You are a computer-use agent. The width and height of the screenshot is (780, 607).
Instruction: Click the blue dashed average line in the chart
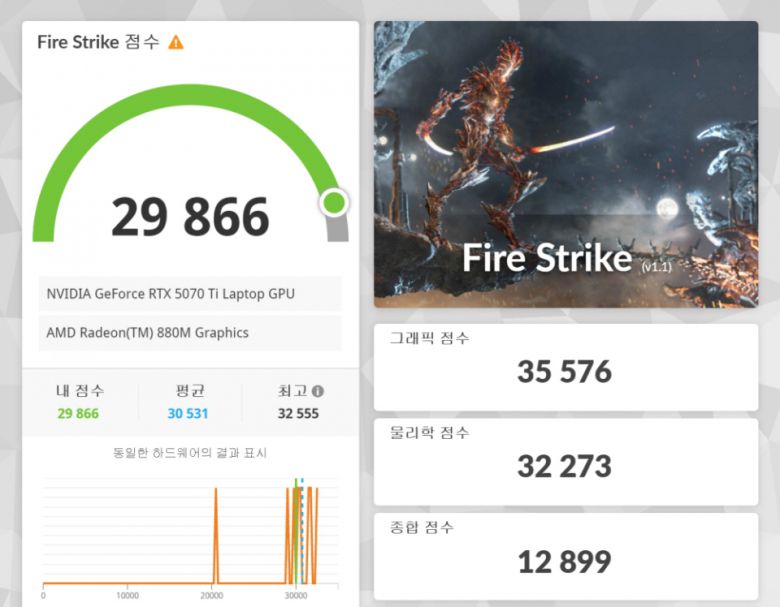click(302, 531)
